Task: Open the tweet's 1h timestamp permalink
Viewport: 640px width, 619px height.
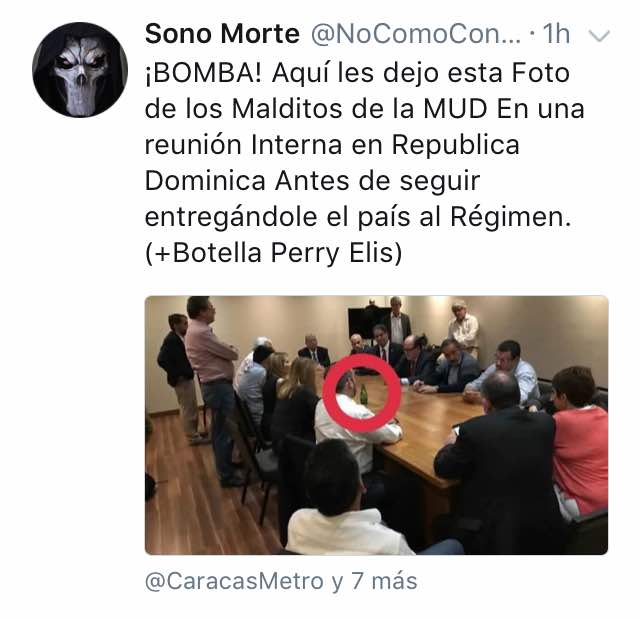Action: tap(556, 34)
